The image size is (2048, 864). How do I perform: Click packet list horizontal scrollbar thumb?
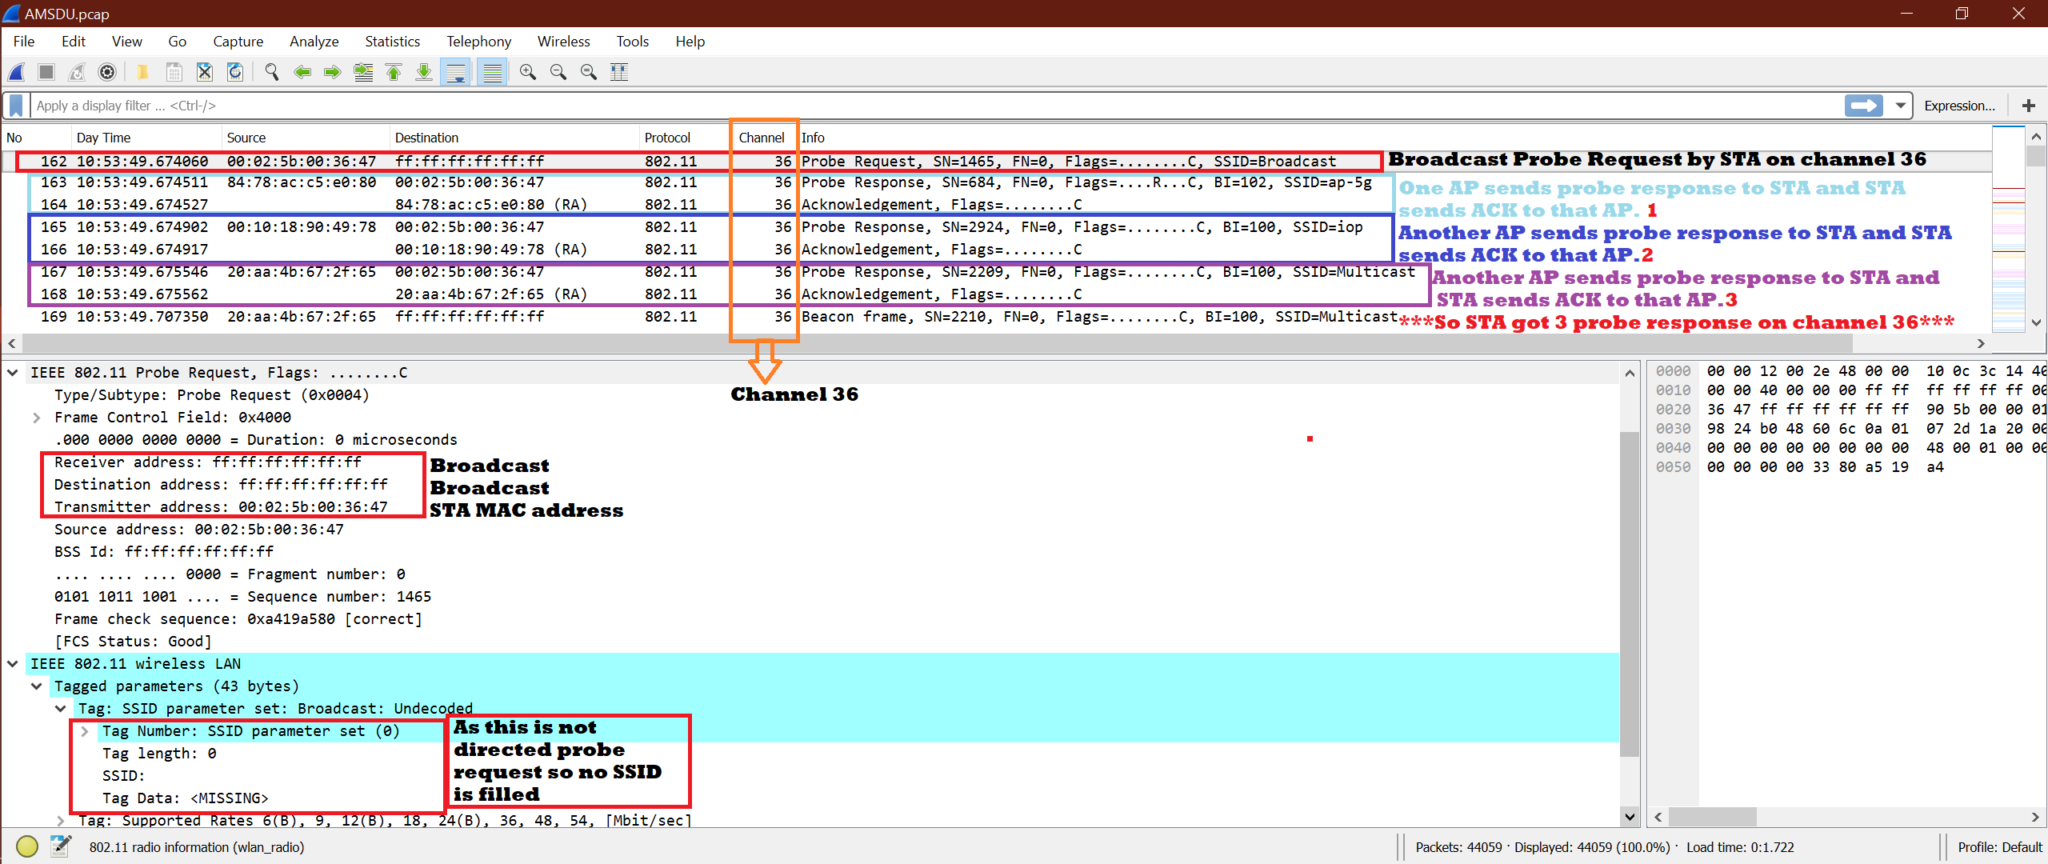click(x=936, y=343)
